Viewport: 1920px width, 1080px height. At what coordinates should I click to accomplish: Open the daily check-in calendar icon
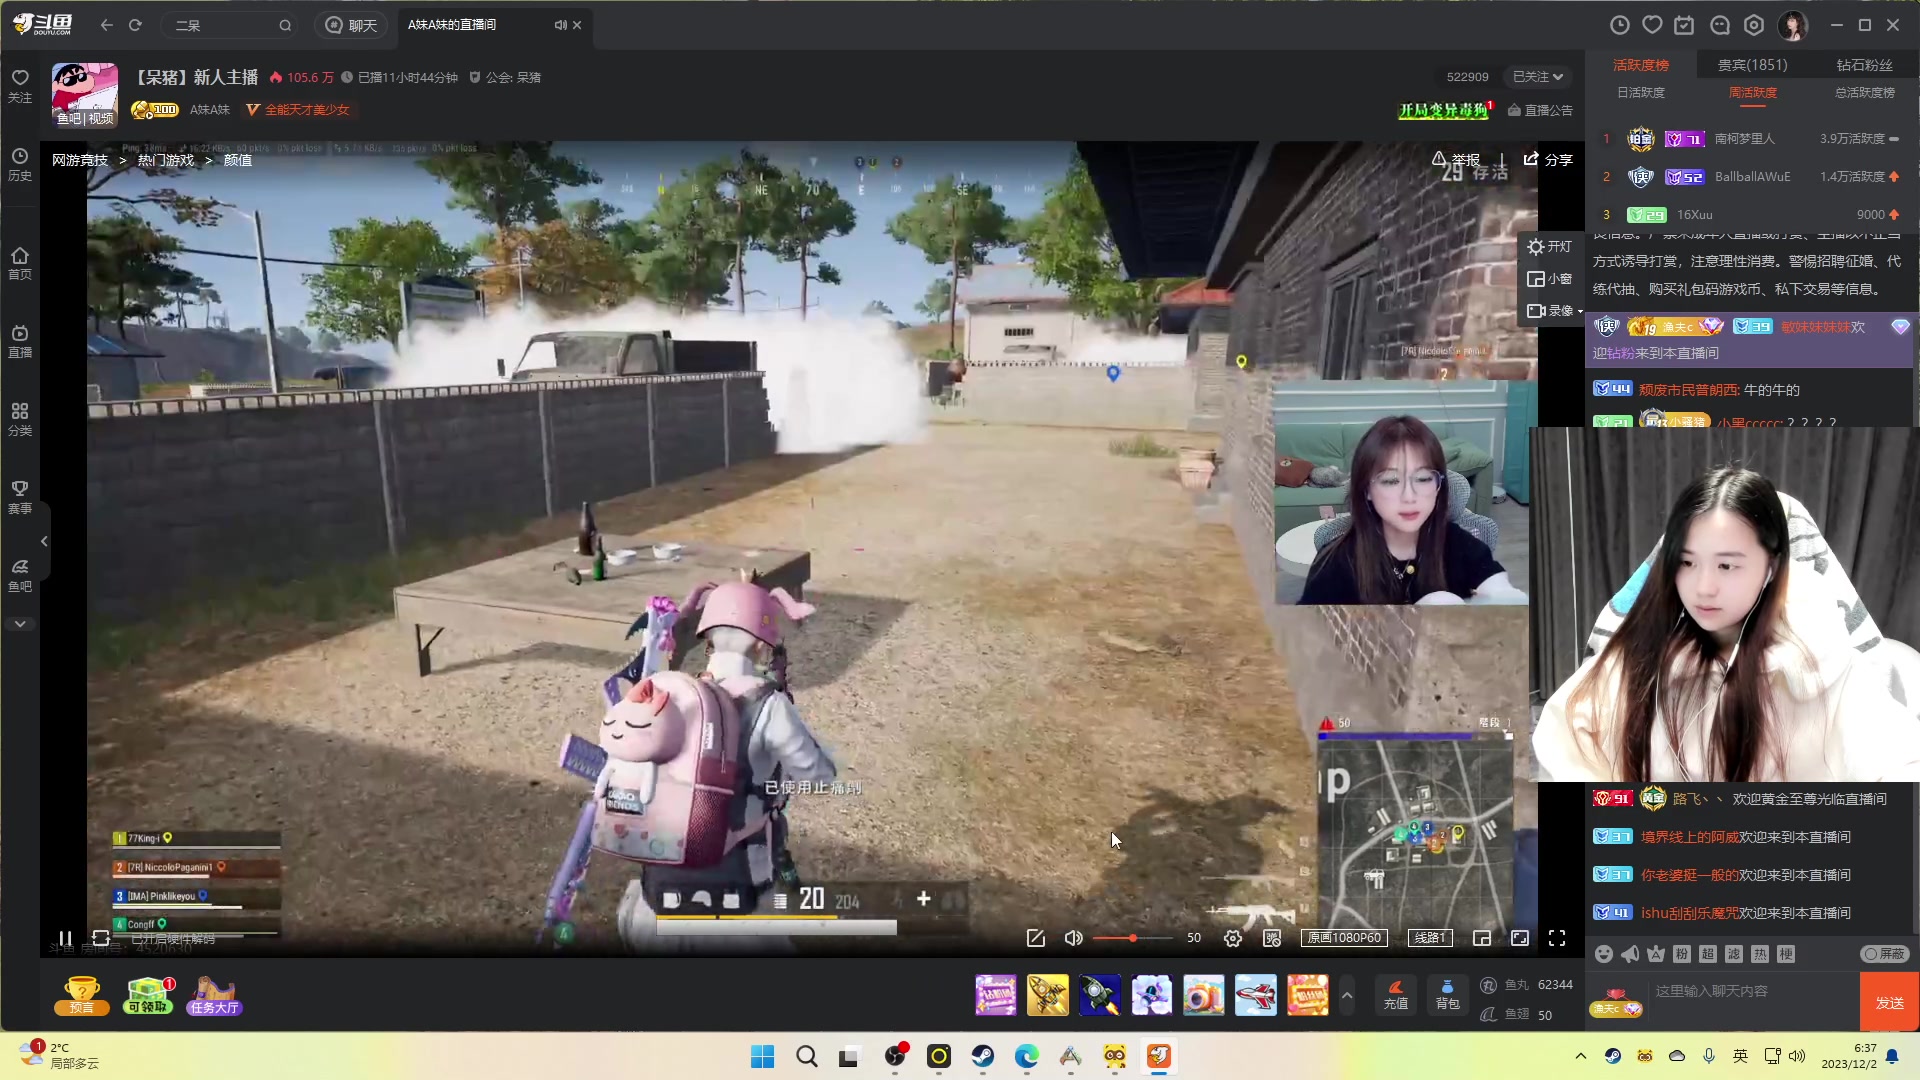pos(1685,25)
